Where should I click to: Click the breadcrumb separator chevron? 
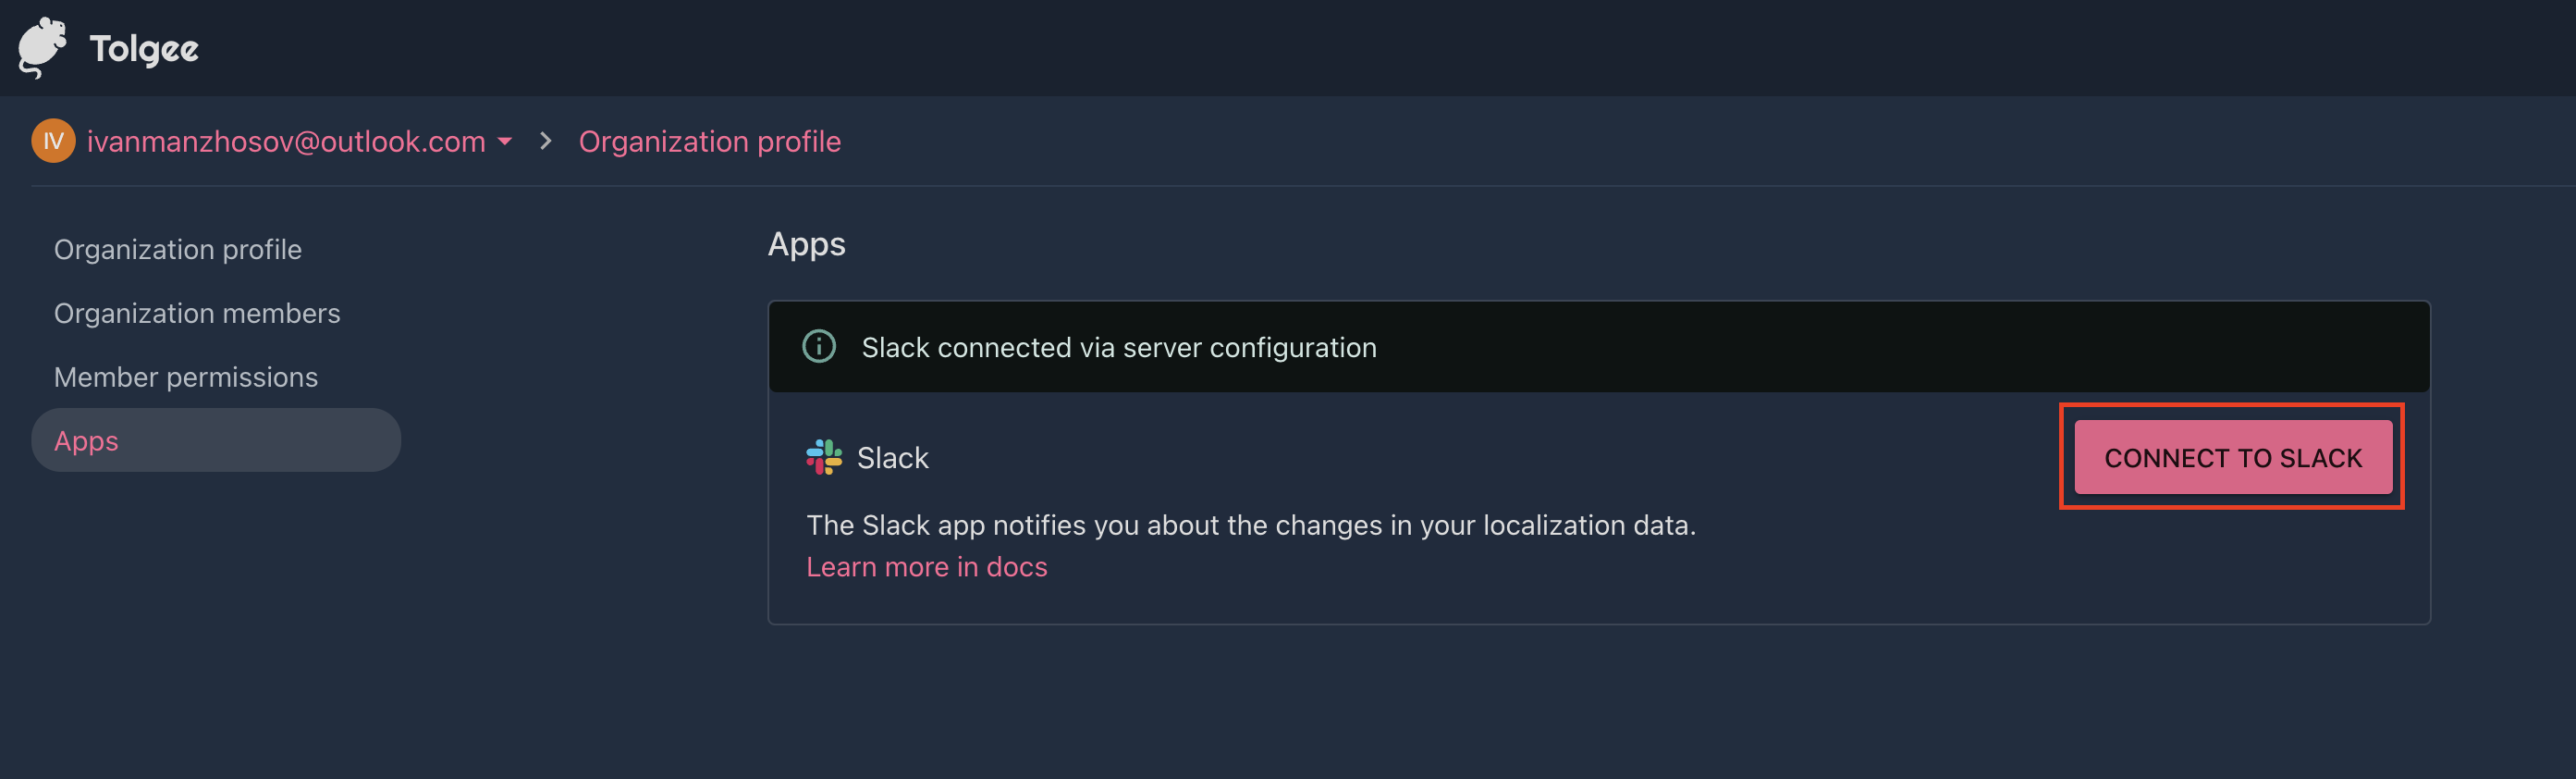545,141
